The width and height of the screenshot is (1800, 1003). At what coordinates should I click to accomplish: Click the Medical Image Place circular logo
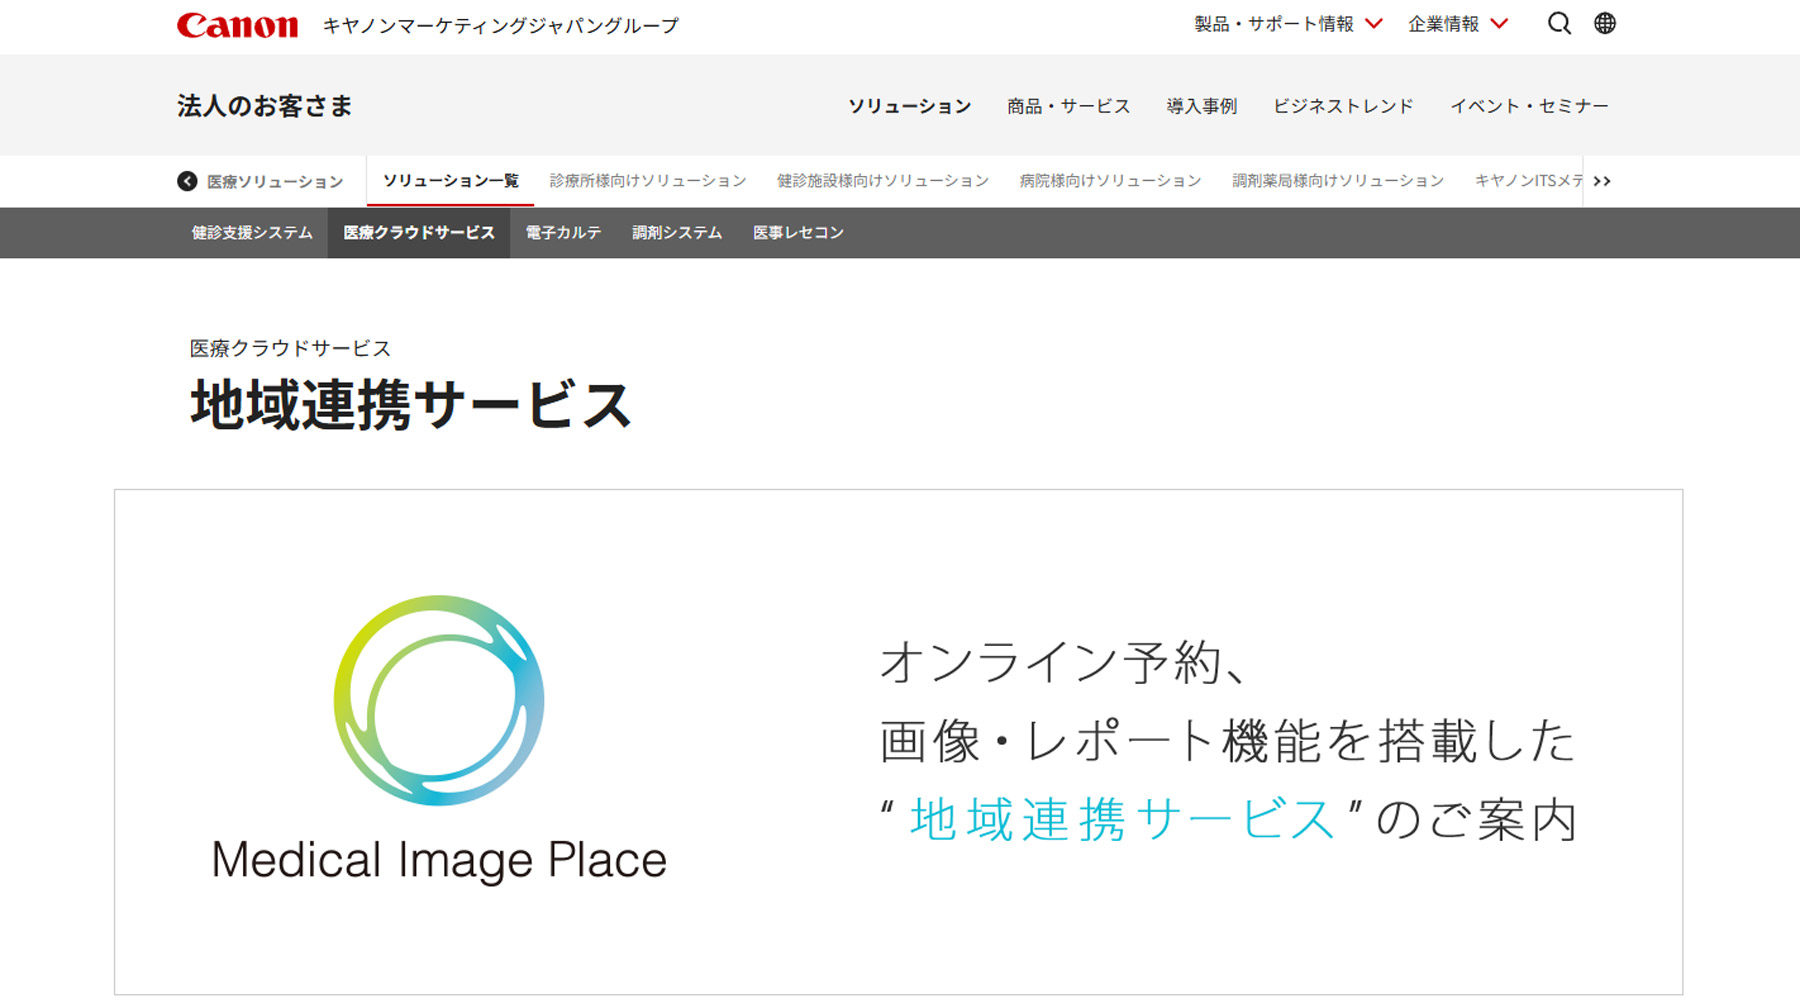point(439,700)
